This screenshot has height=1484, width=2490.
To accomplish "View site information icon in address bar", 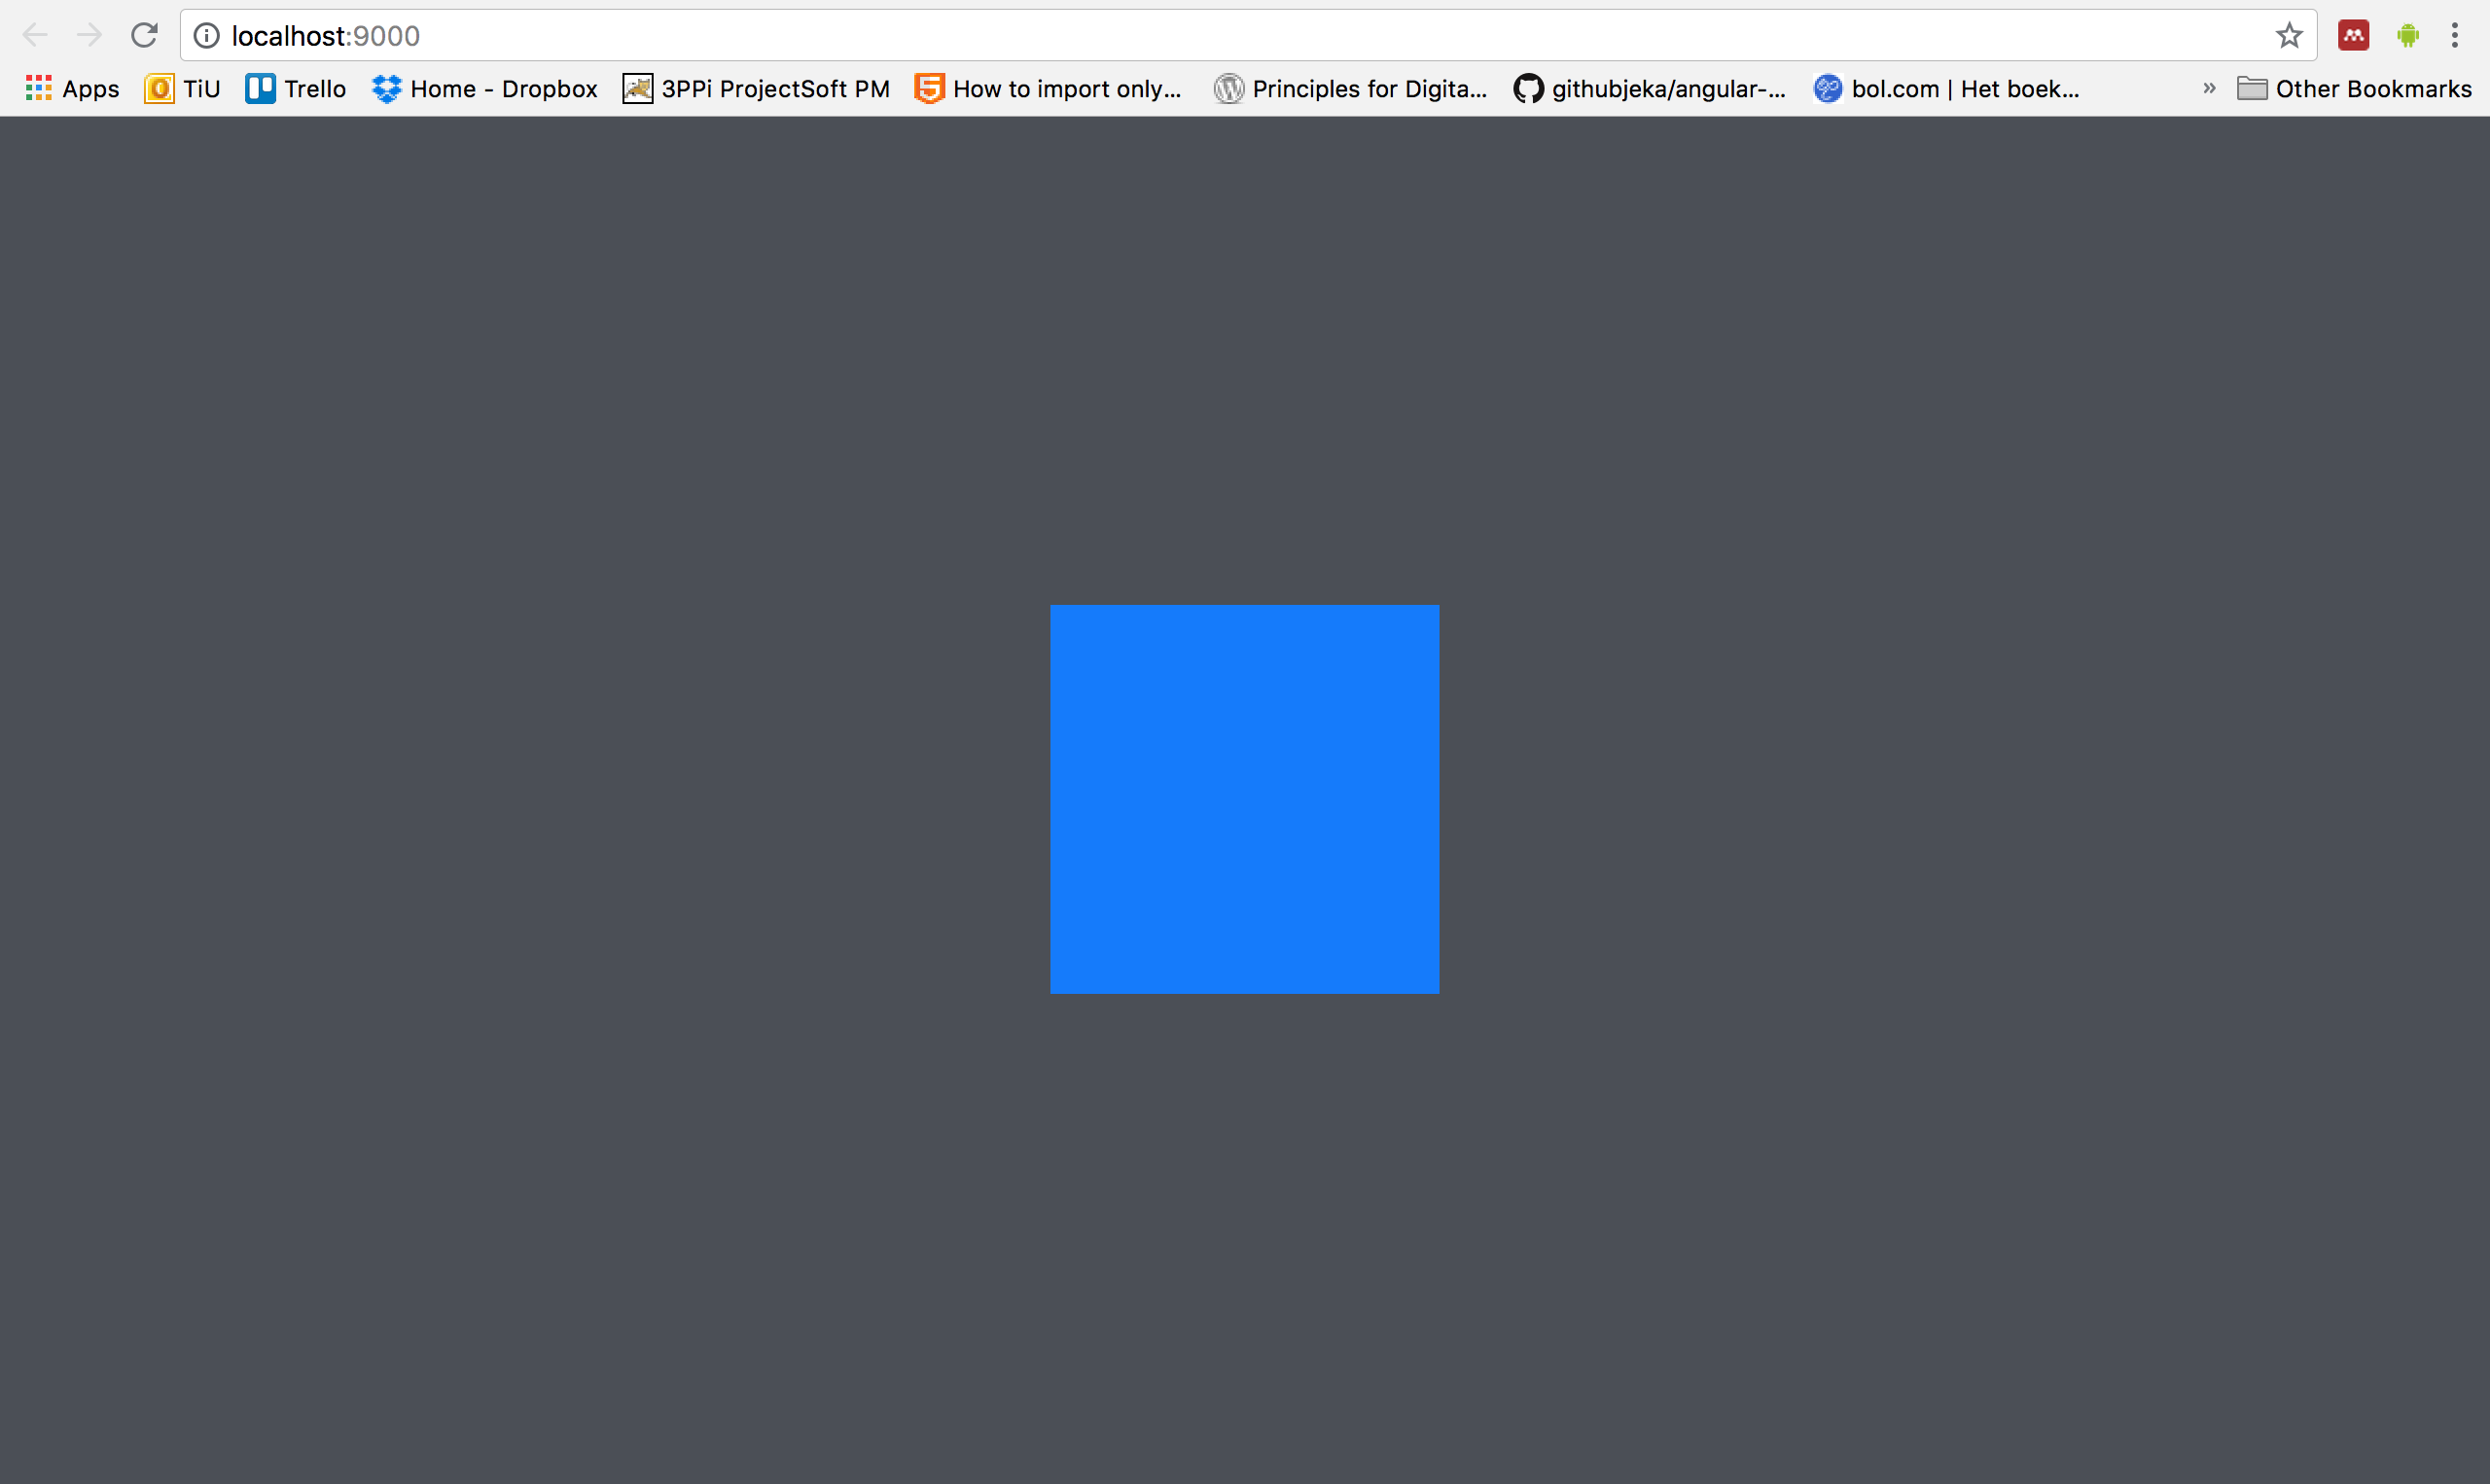I will (x=206, y=36).
